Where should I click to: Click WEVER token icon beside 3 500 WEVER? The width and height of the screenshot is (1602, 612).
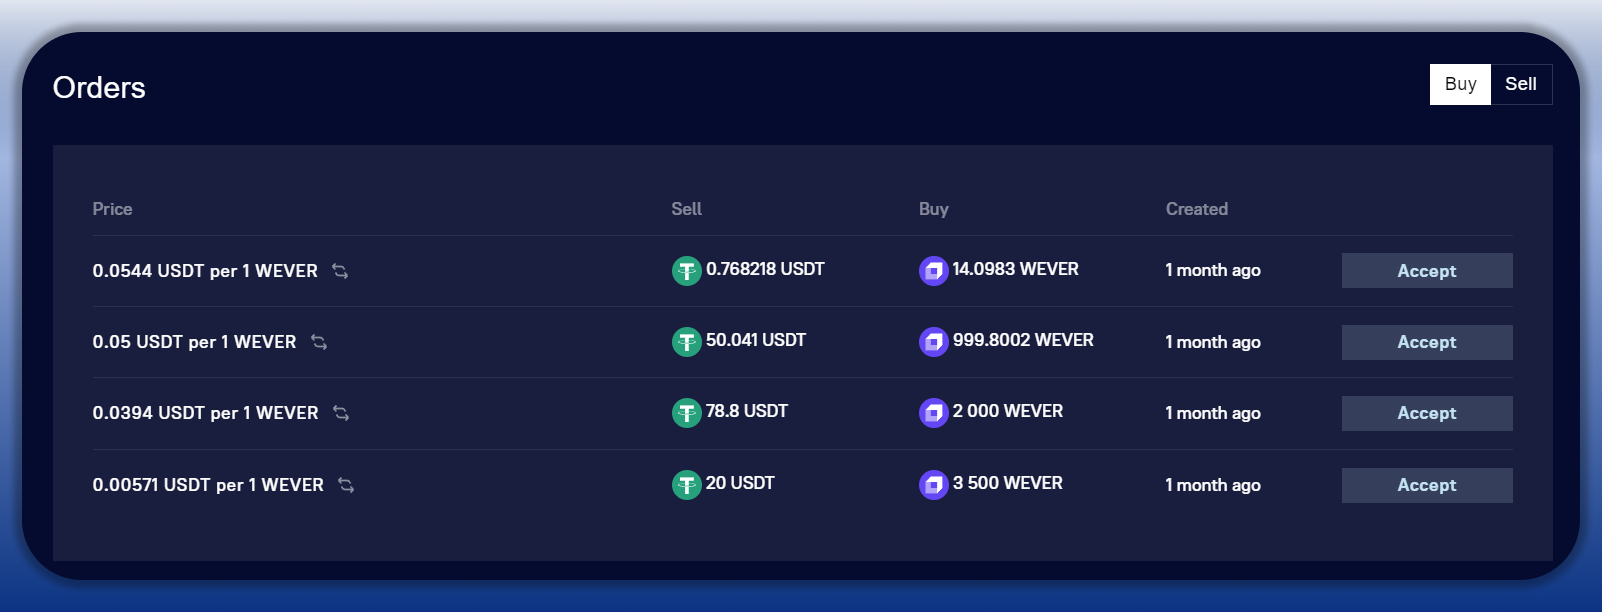point(933,485)
